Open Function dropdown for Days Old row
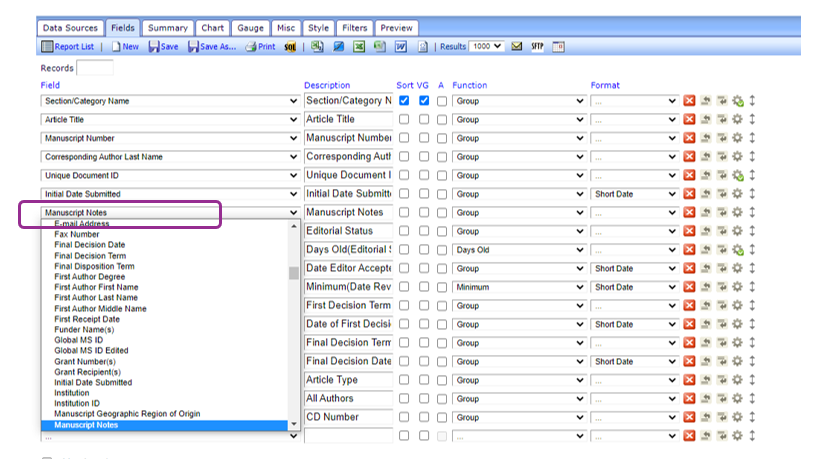The height and width of the screenshot is (473, 831). coord(518,250)
